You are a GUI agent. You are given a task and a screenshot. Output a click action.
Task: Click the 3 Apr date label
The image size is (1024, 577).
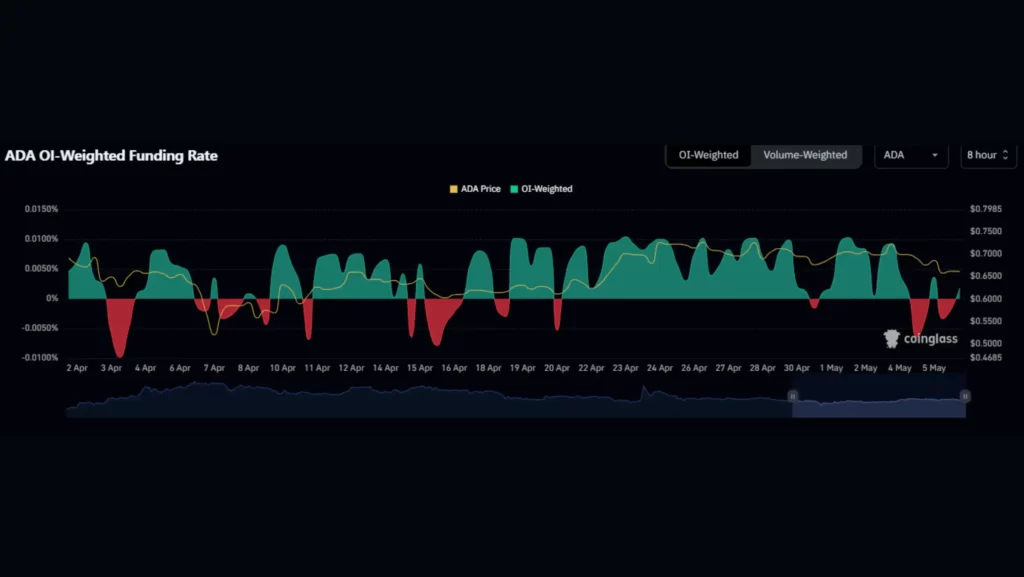111,368
